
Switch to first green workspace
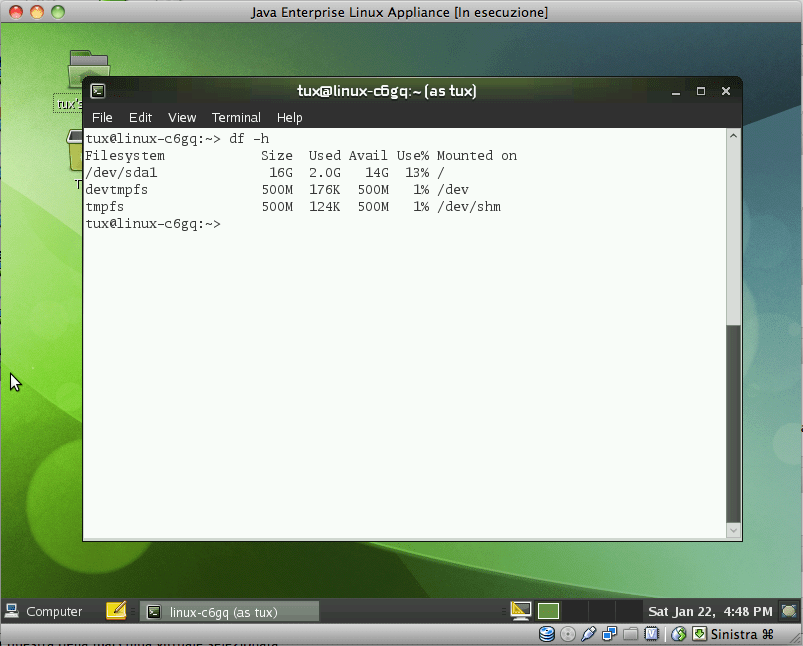click(548, 612)
